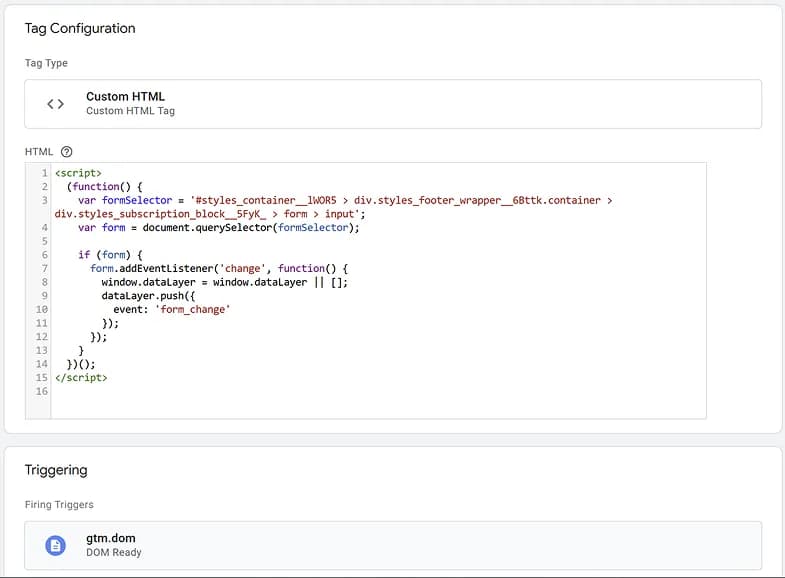This screenshot has height=578, width=785.
Task: Click the dataLayer.push({ line
Action: [x=148, y=296]
